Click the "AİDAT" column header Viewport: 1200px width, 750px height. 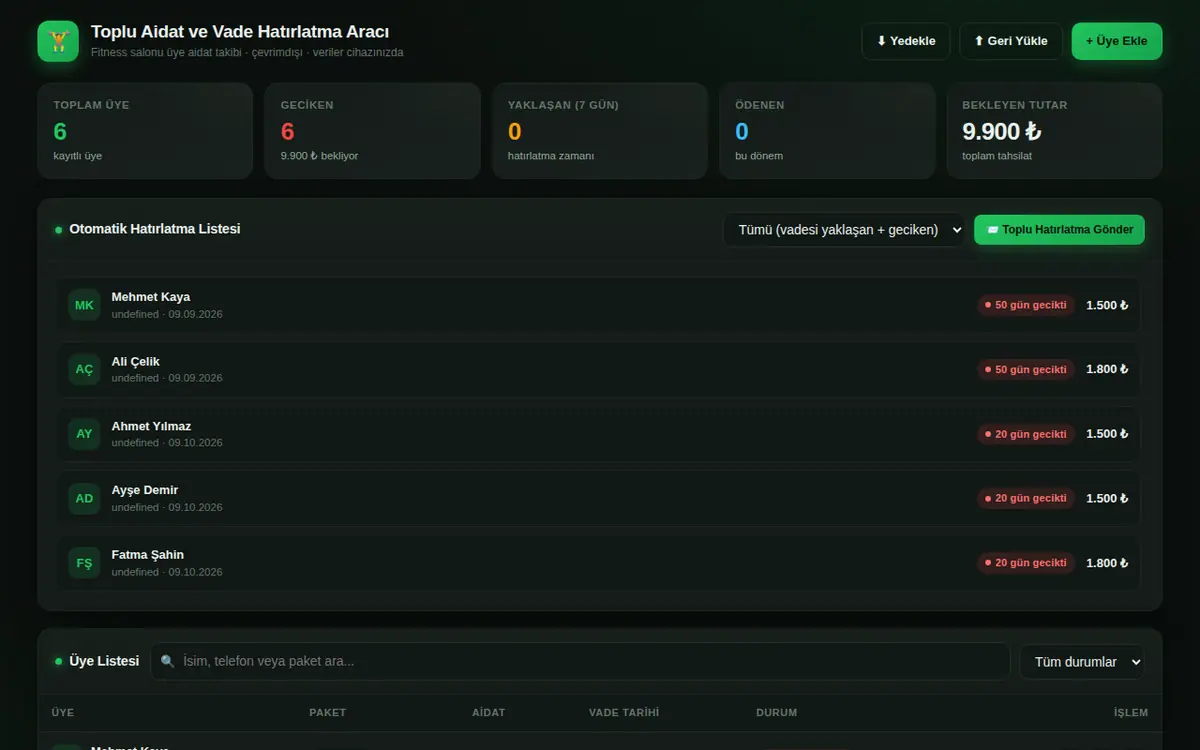point(488,713)
